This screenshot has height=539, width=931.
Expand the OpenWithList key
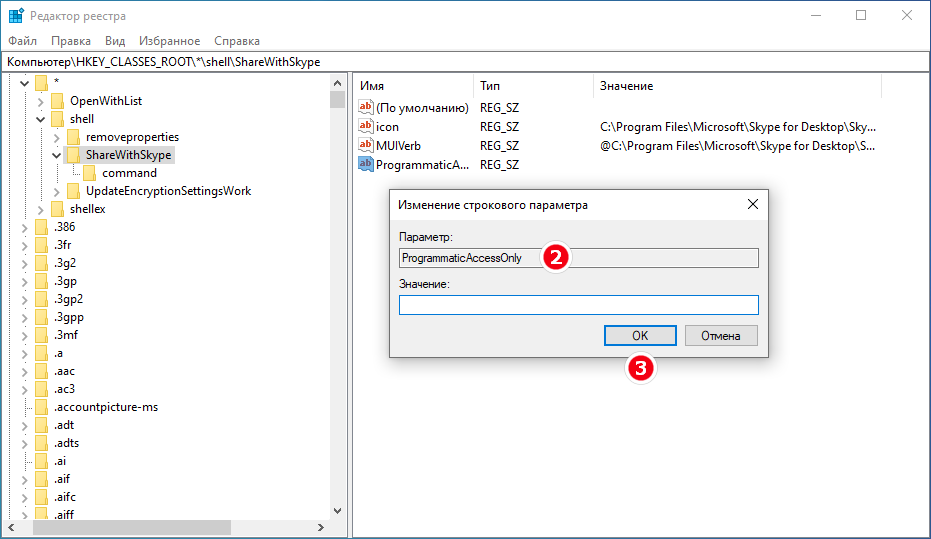(x=40, y=102)
